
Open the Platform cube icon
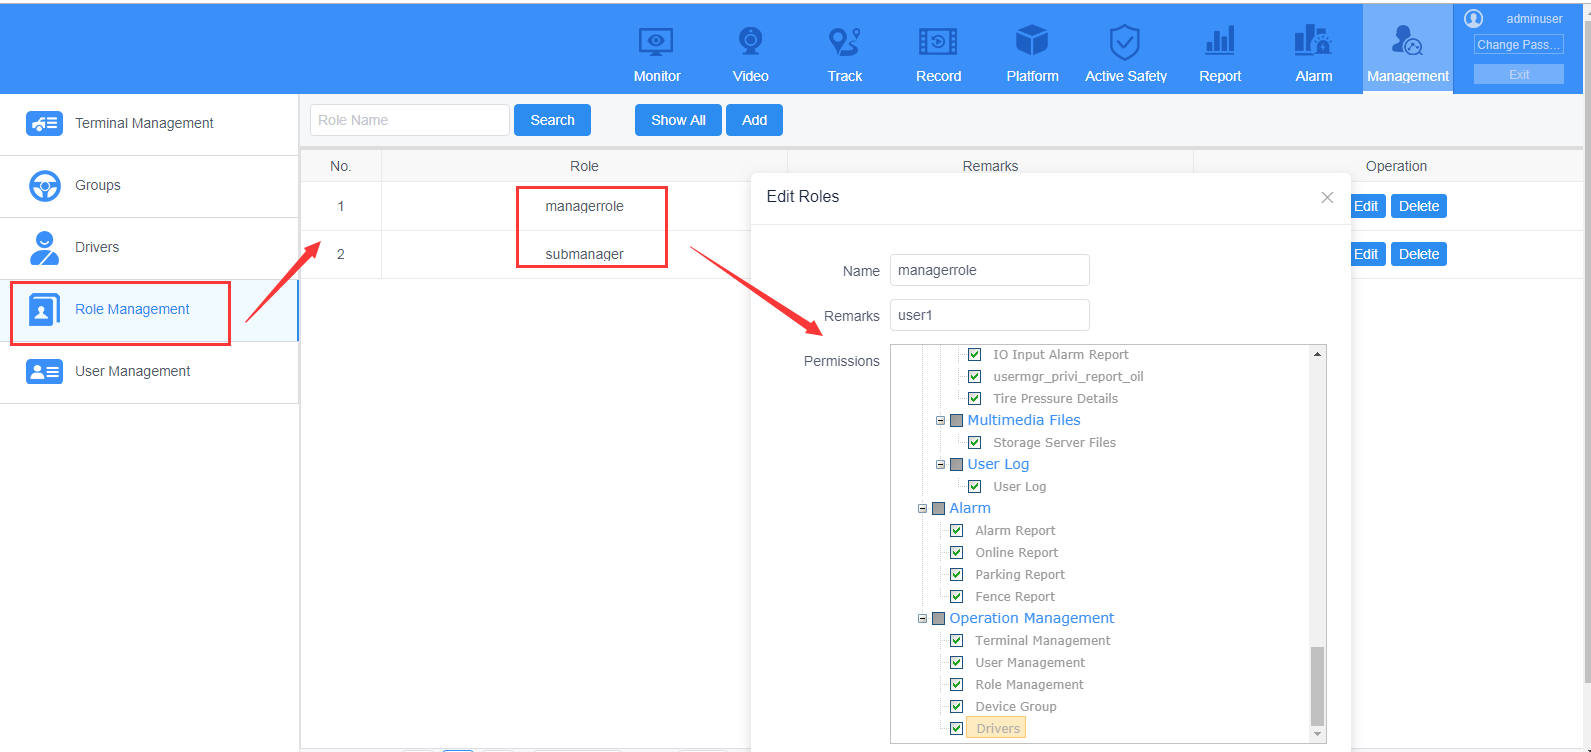(1032, 42)
